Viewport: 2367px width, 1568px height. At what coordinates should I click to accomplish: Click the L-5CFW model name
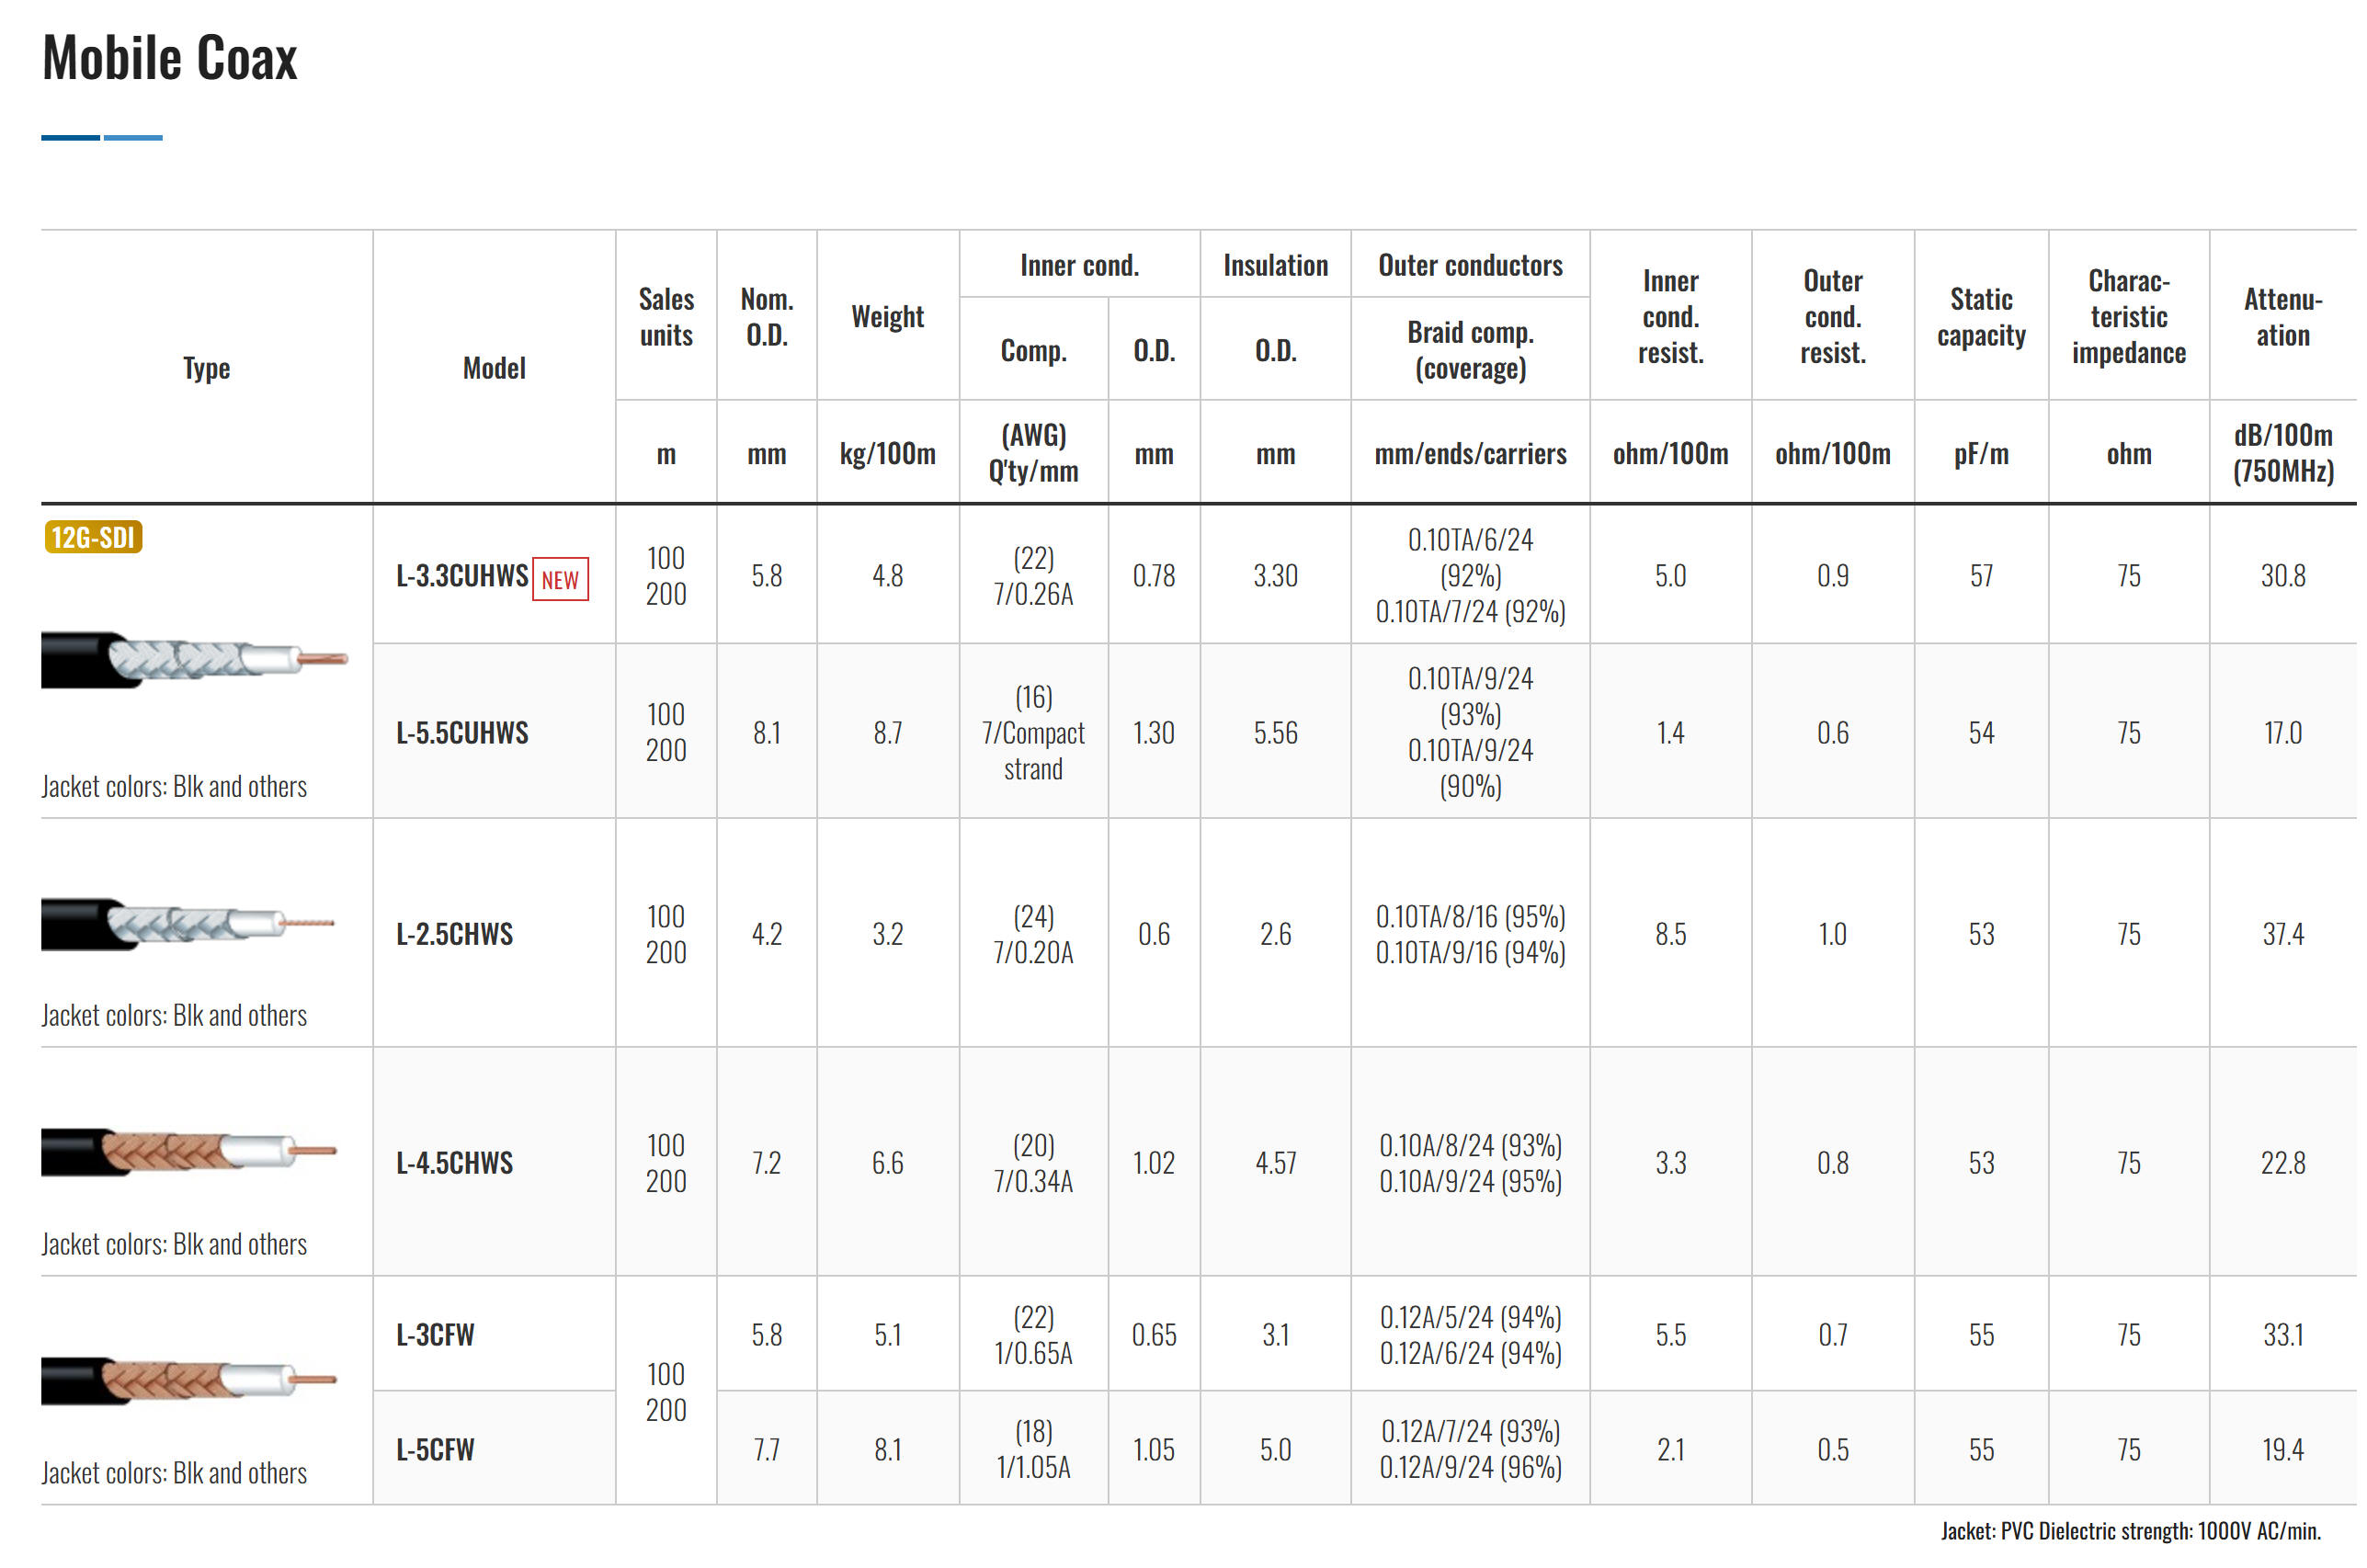coord(435,1450)
